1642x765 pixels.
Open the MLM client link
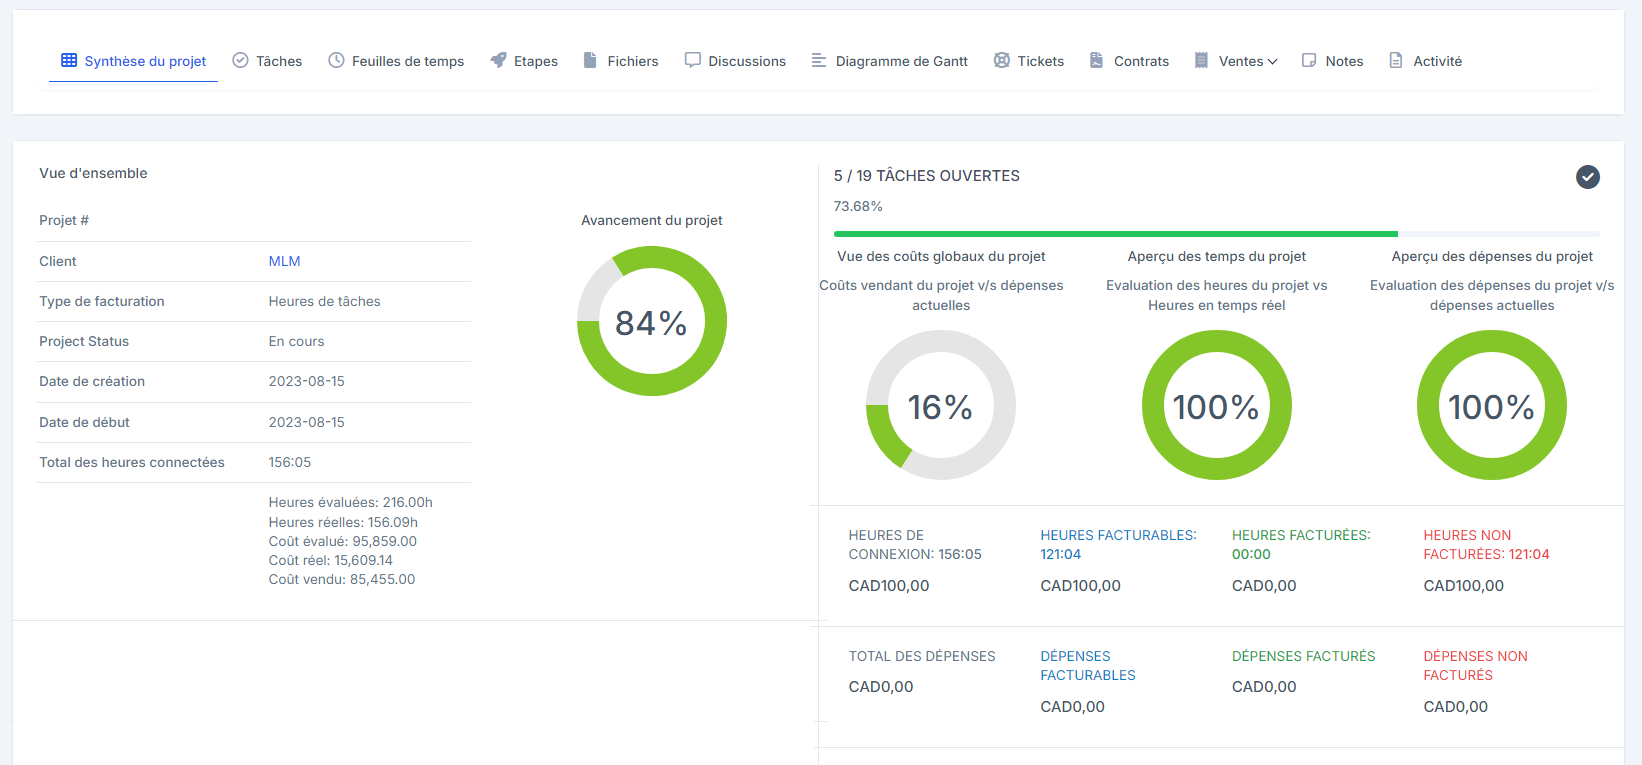point(284,261)
